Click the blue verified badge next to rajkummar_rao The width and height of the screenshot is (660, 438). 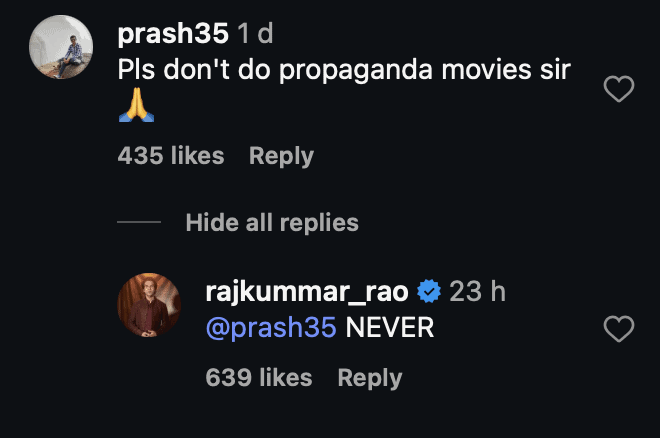(428, 291)
